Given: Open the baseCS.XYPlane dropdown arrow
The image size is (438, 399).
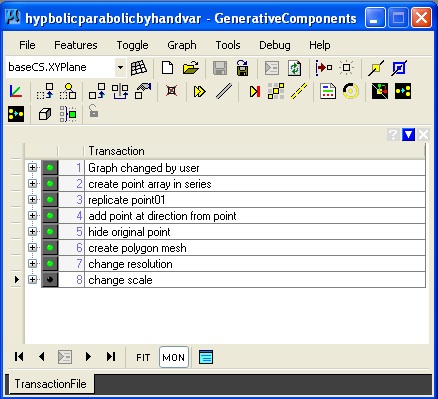Looking at the screenshot, I should [x=120, y=67].
